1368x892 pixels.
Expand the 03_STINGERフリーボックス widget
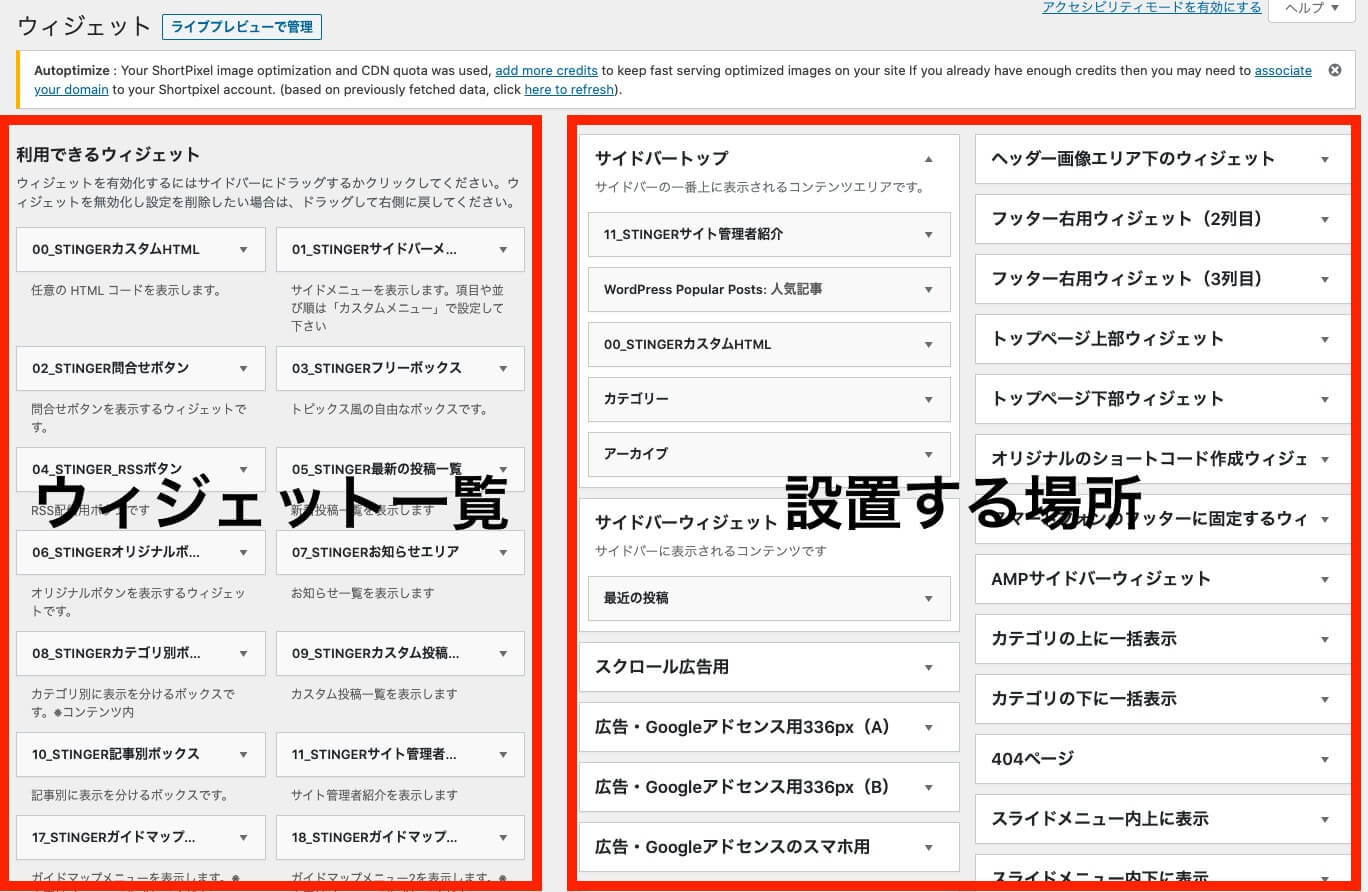(503, 368)
